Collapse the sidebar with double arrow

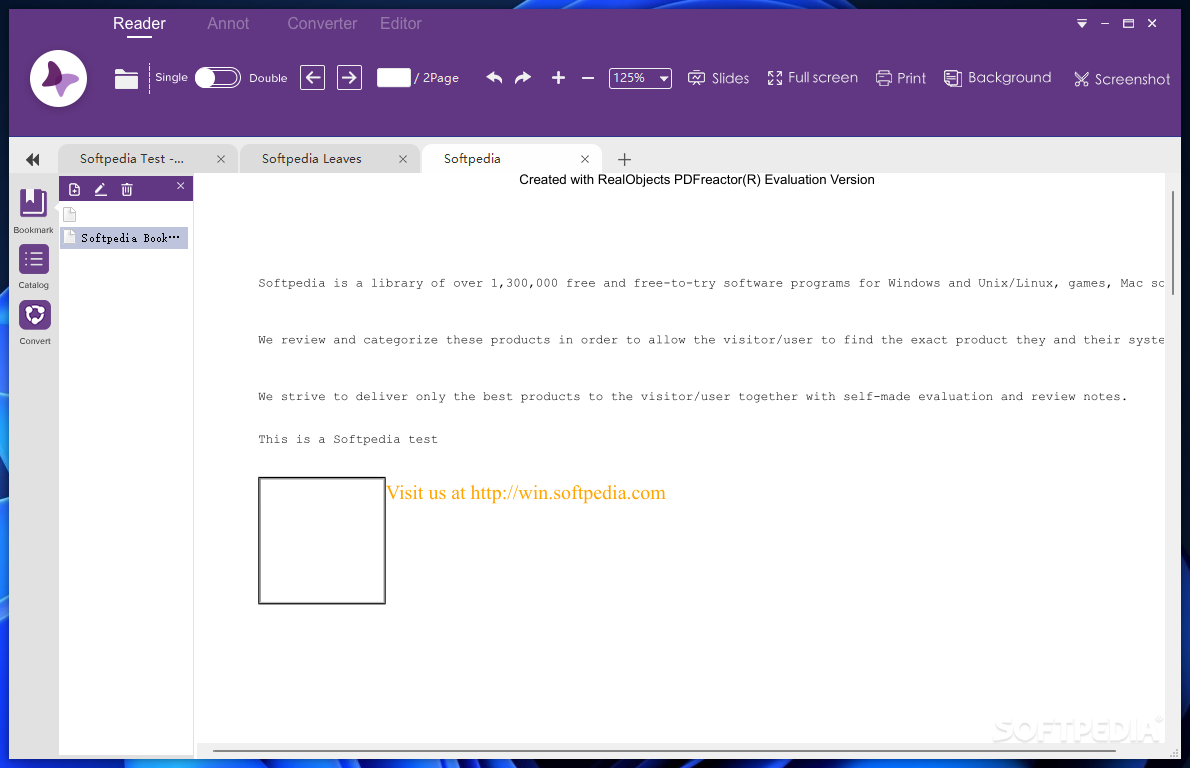point(33,159)
